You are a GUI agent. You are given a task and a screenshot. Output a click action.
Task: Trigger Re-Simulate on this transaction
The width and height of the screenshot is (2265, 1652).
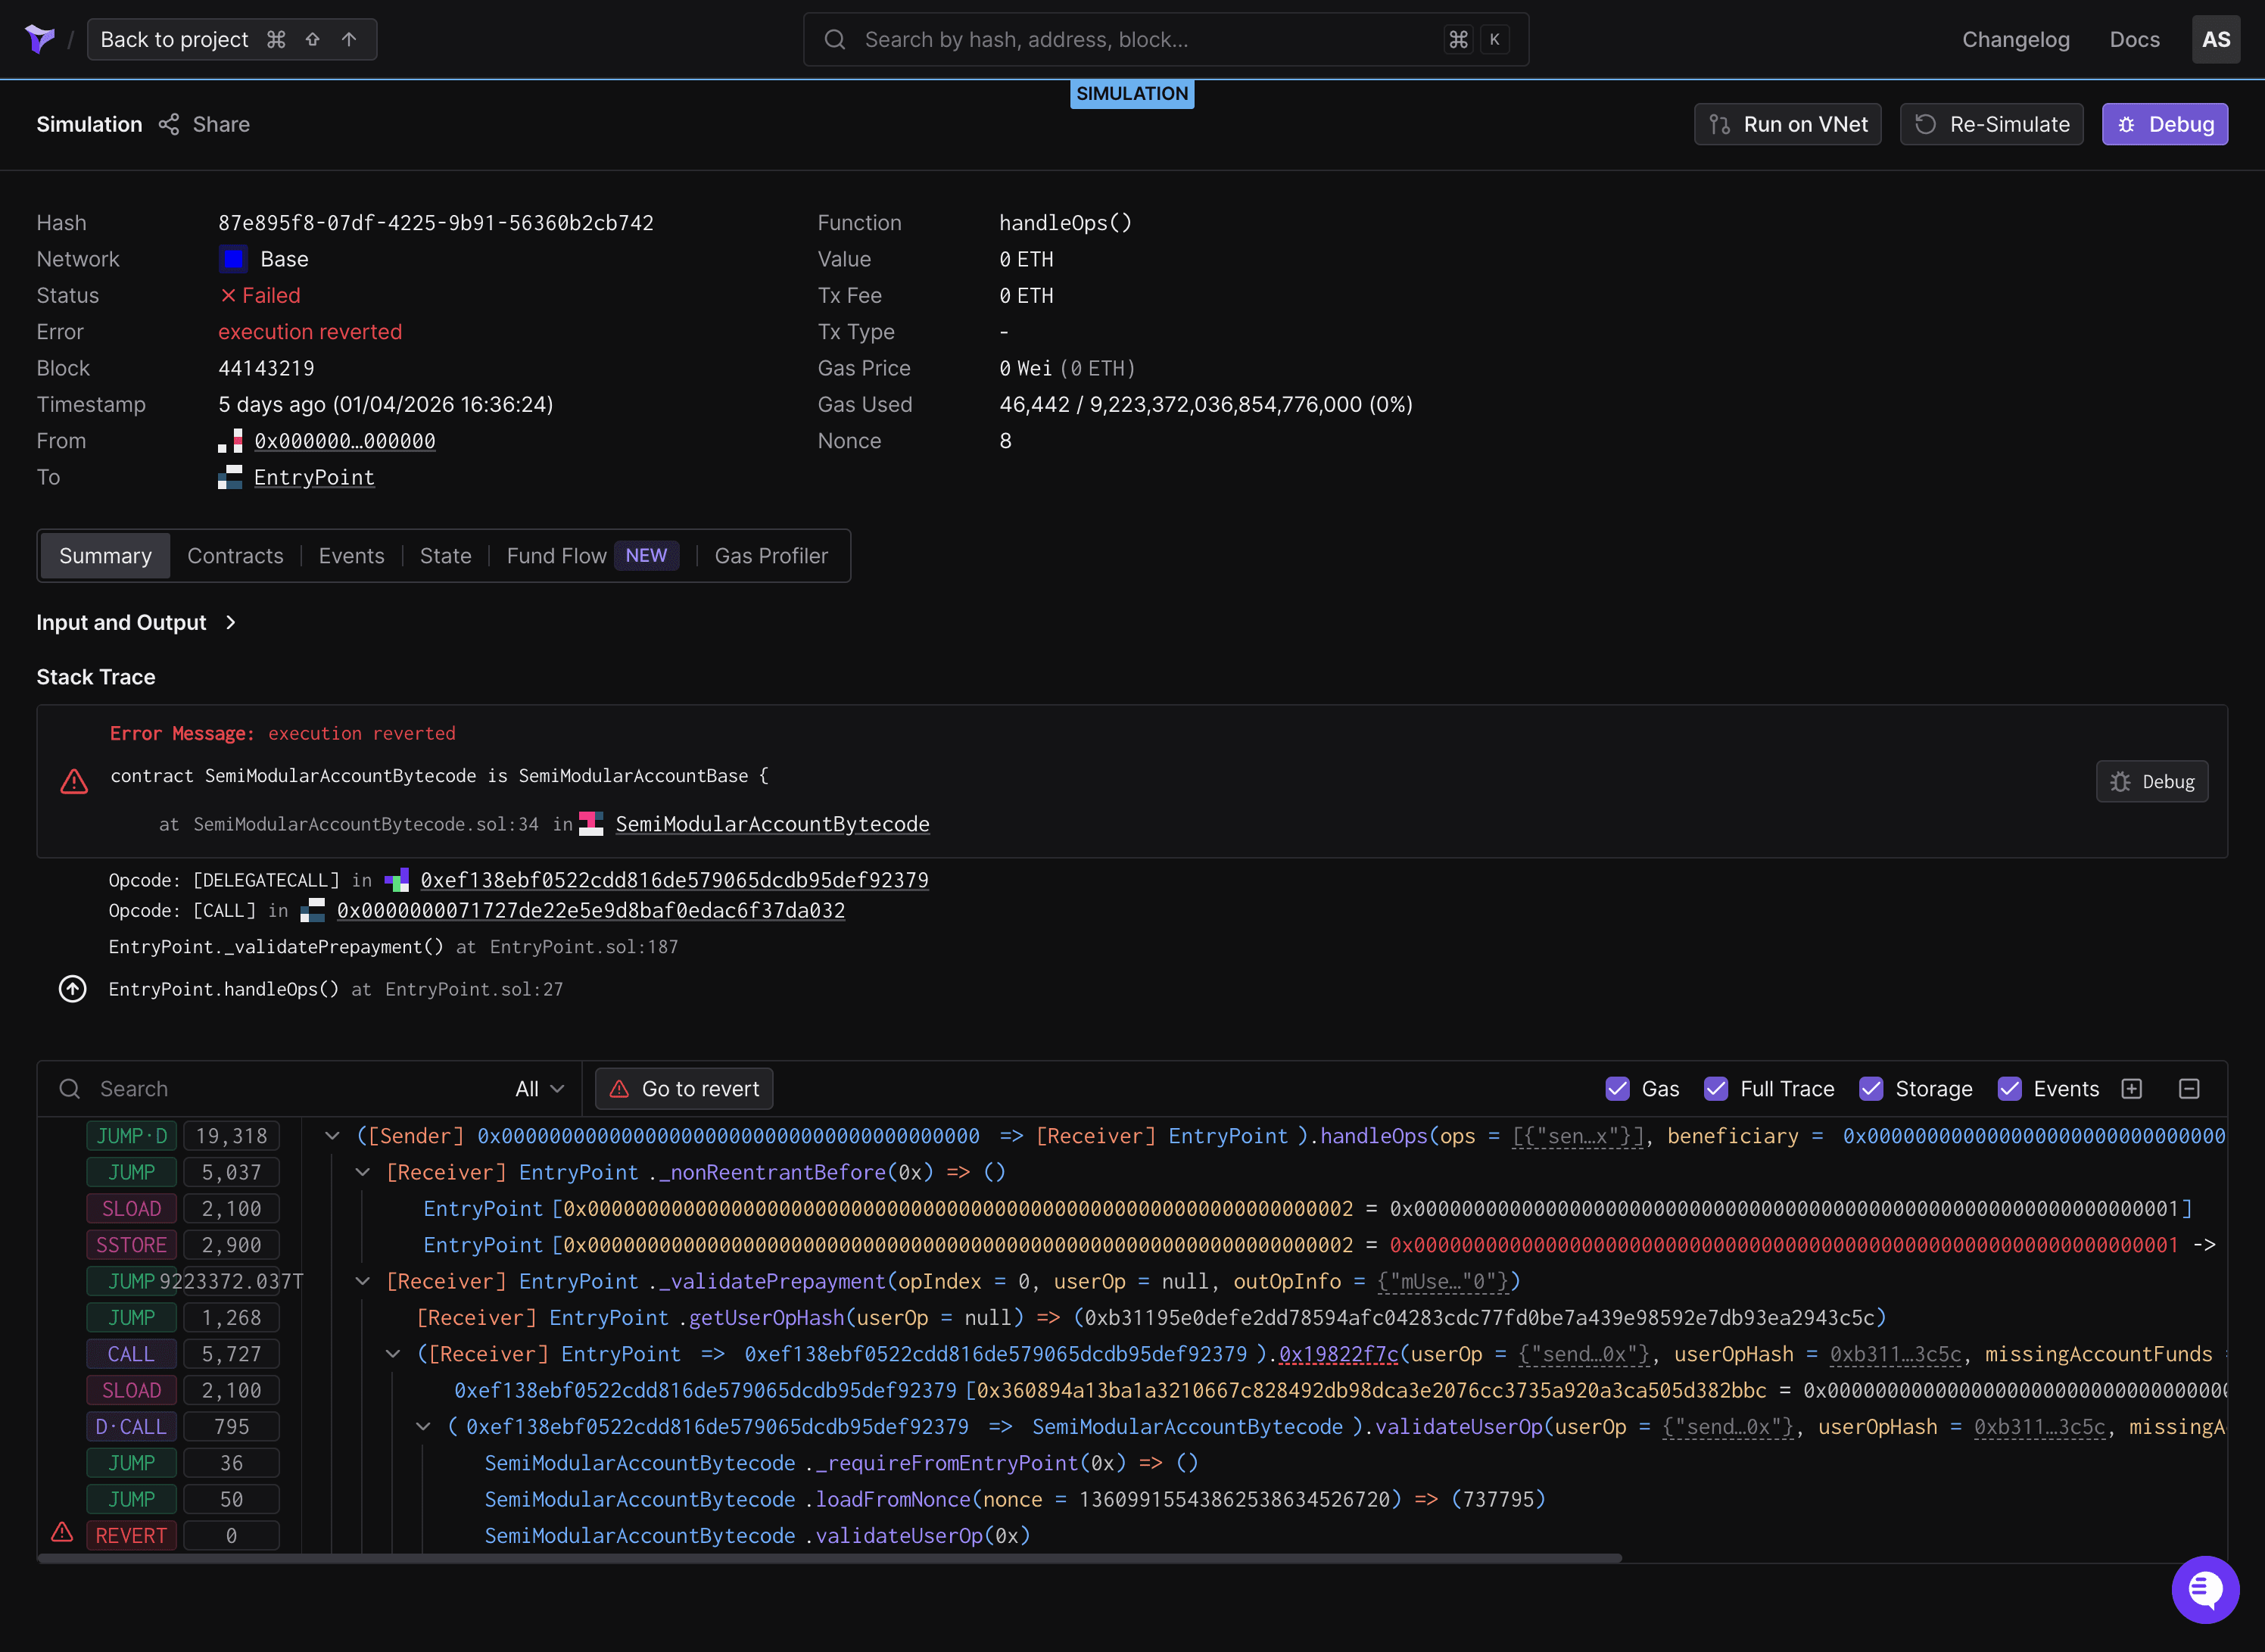click(1990, 124)
